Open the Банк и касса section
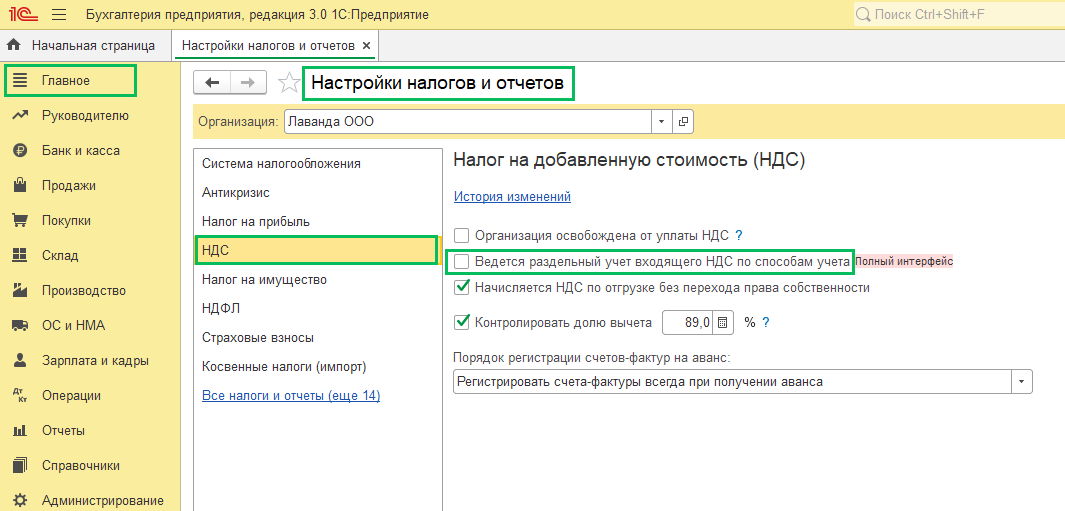 (90, 151)
